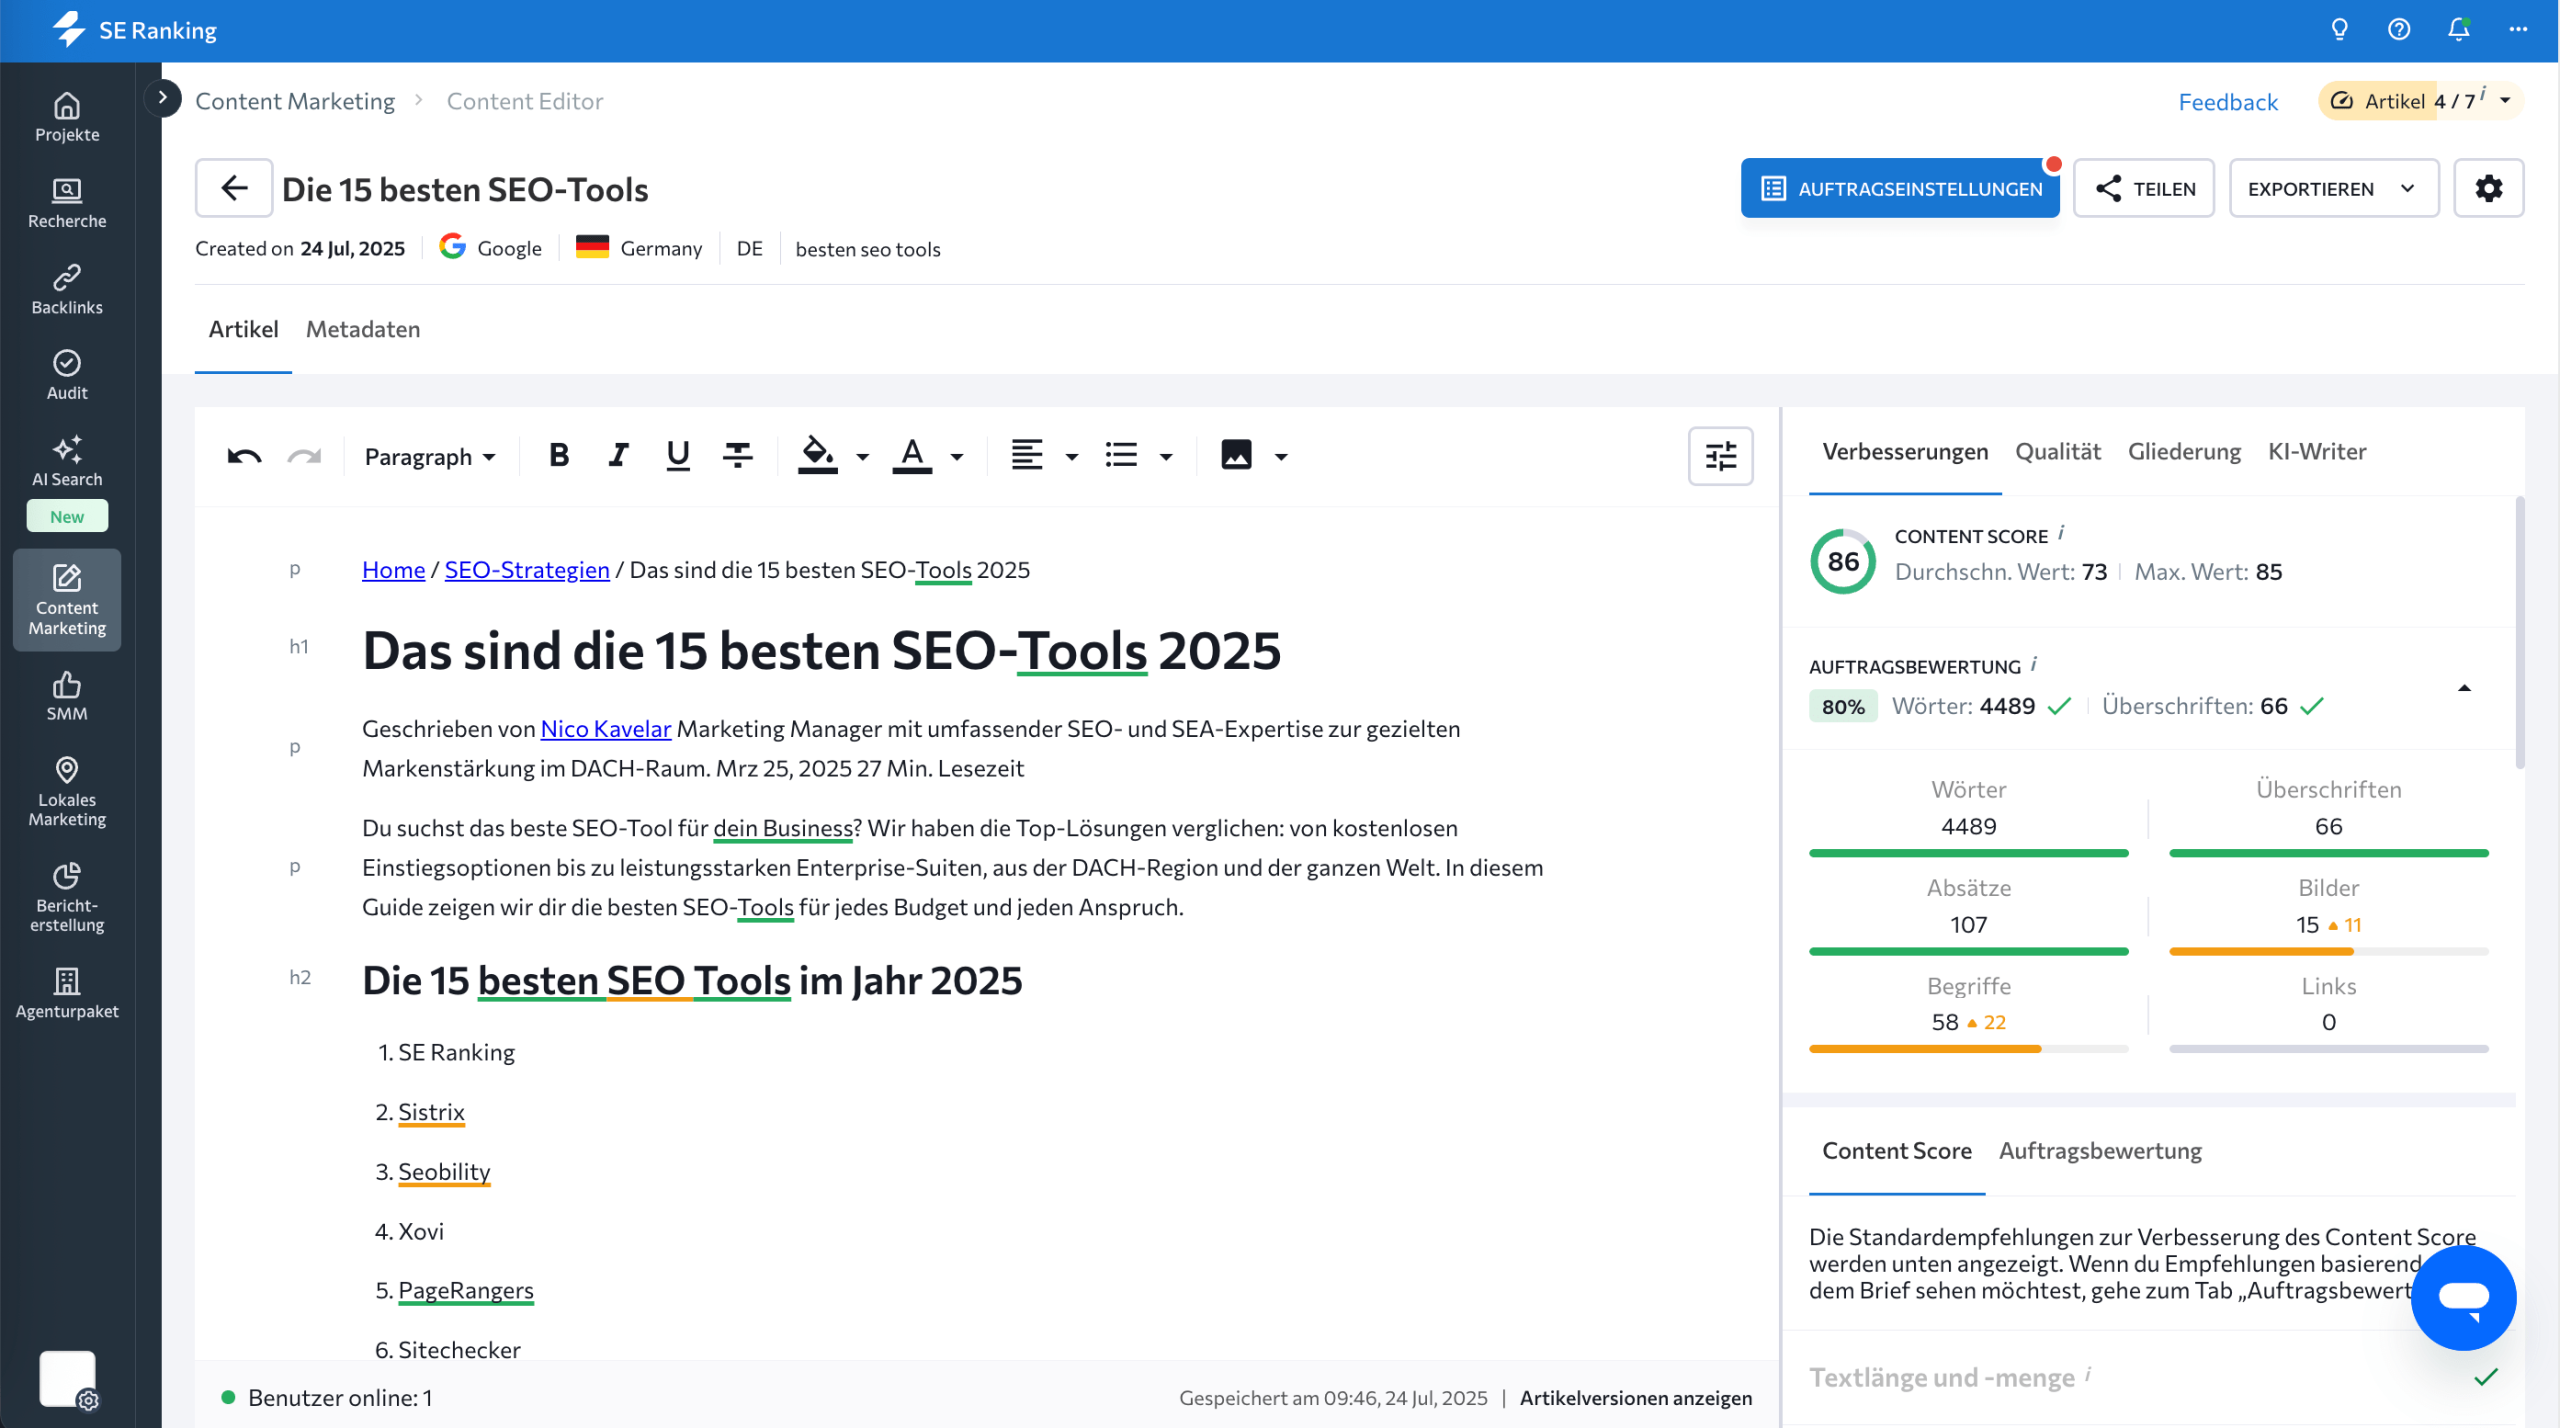
Task: Click Content Marketing breadcrumb
Action: [x=295, y=101]
